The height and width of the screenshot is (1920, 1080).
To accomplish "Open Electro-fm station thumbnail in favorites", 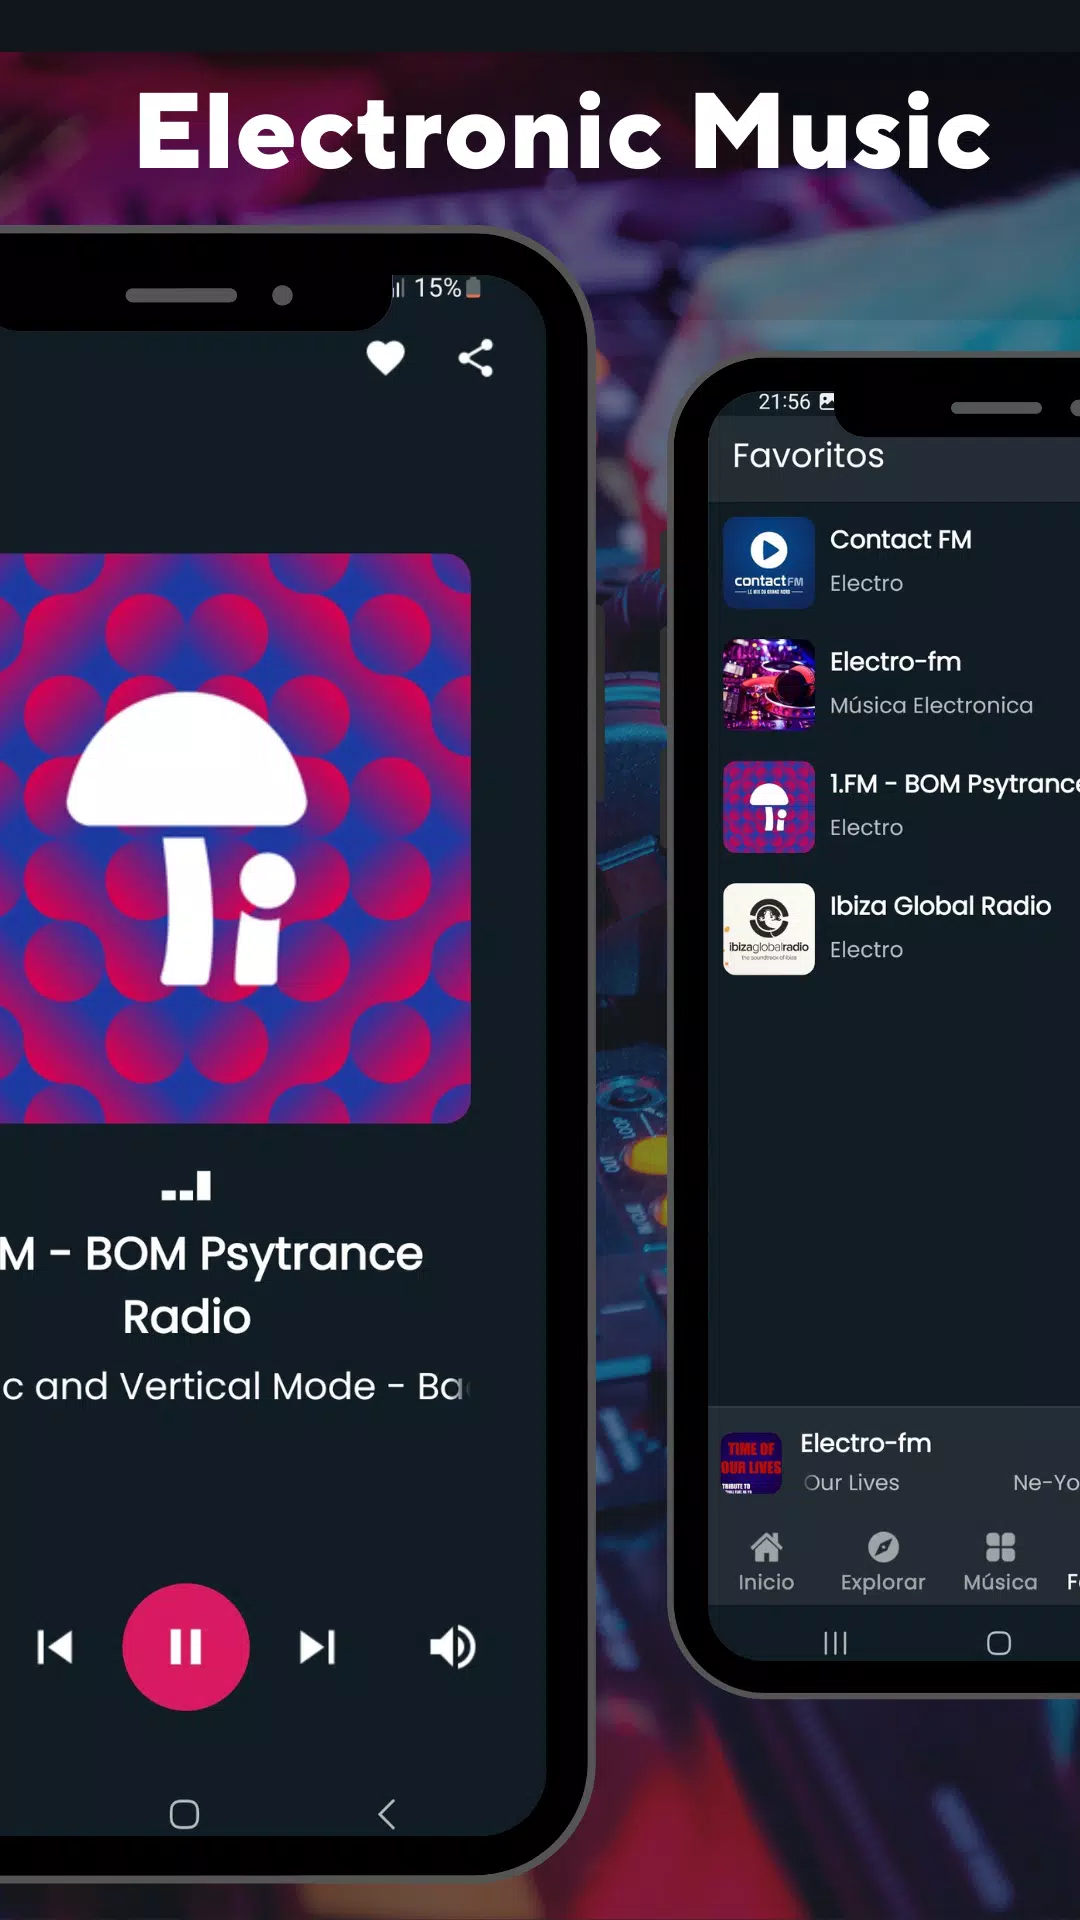I will click(769, 685).
